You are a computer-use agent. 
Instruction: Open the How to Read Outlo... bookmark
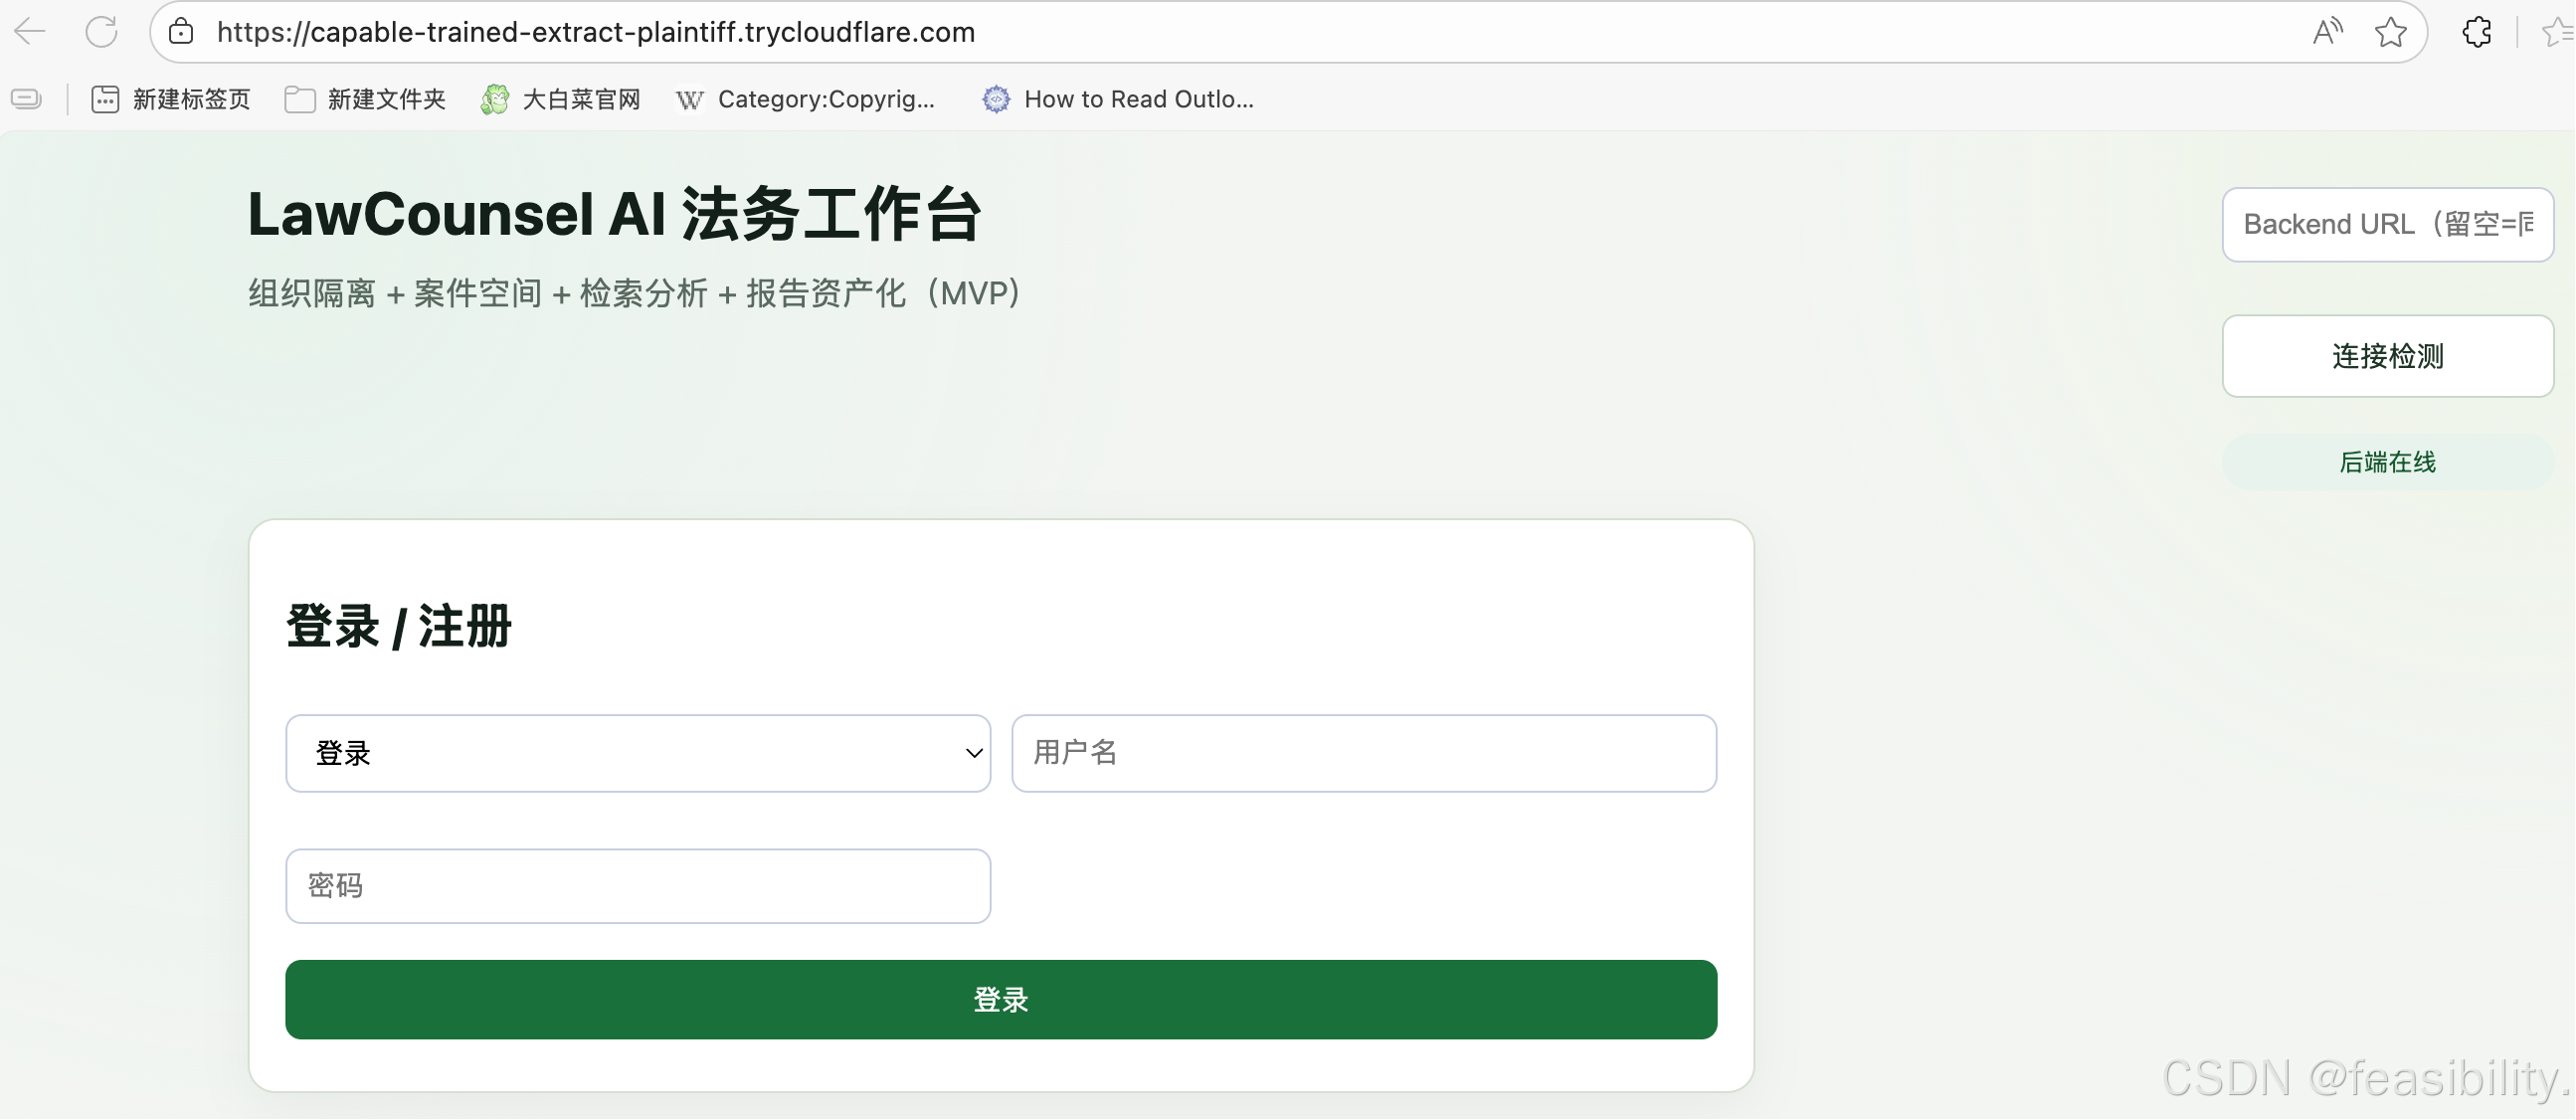tap(1118, 99)
